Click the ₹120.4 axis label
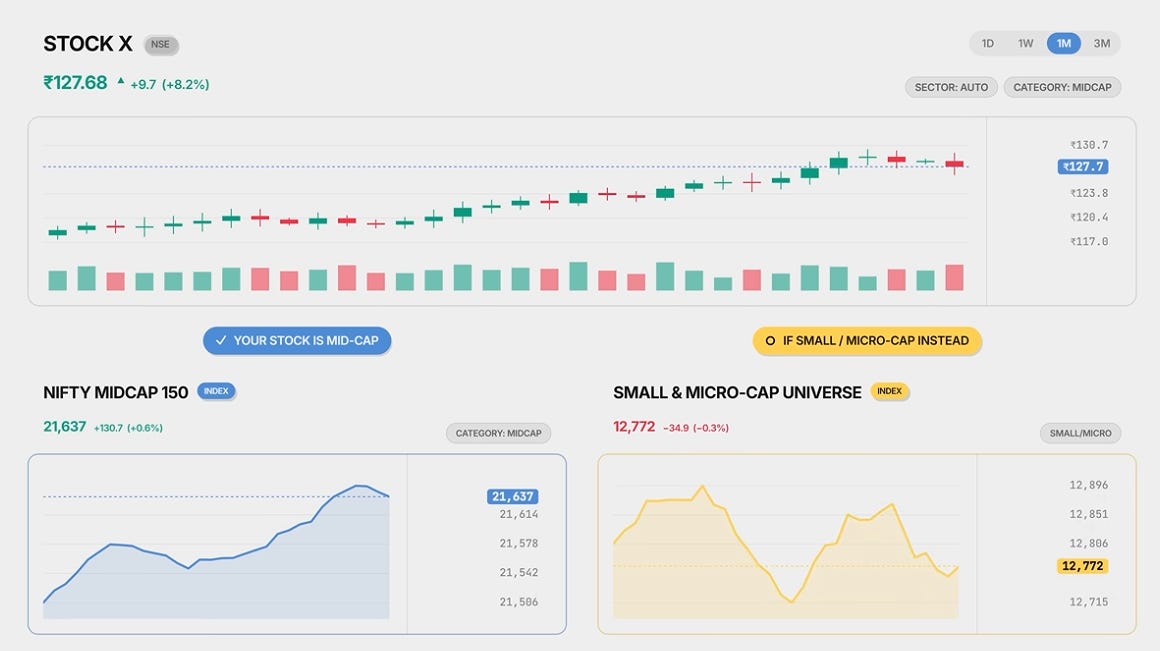Image resolution: width=1160 pixels, height=651 pixels. coord(1089,217)
